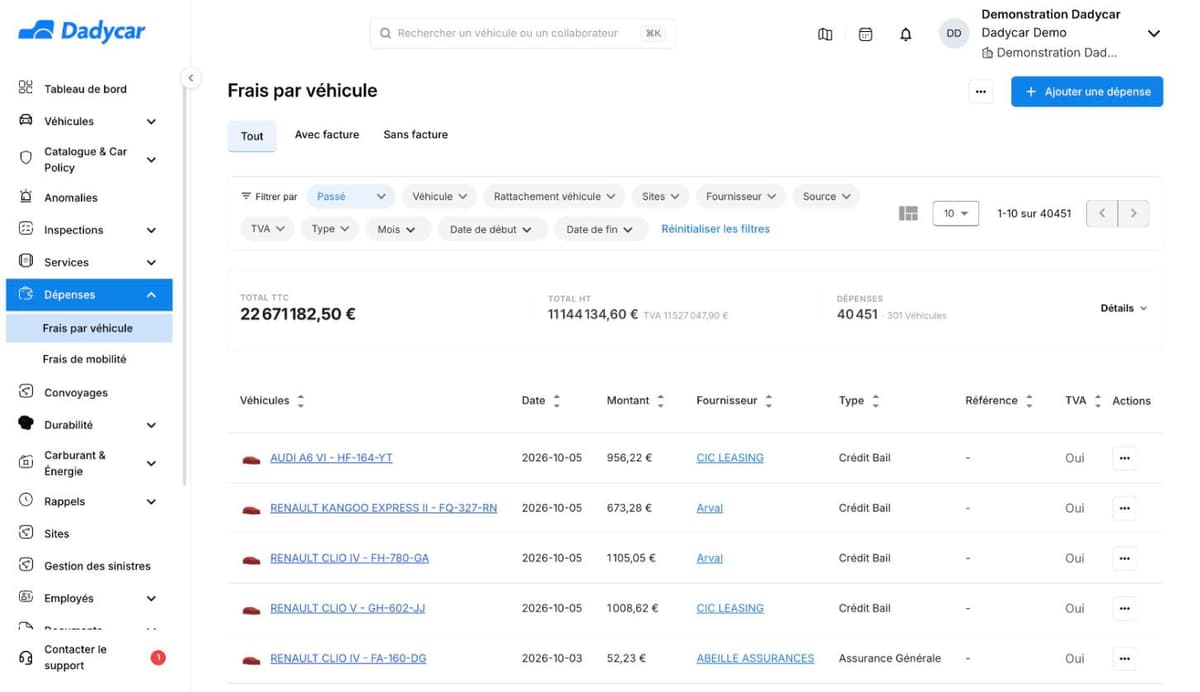Switch to Avec facture tab
Screen dimensions: 1200x692
327,135
